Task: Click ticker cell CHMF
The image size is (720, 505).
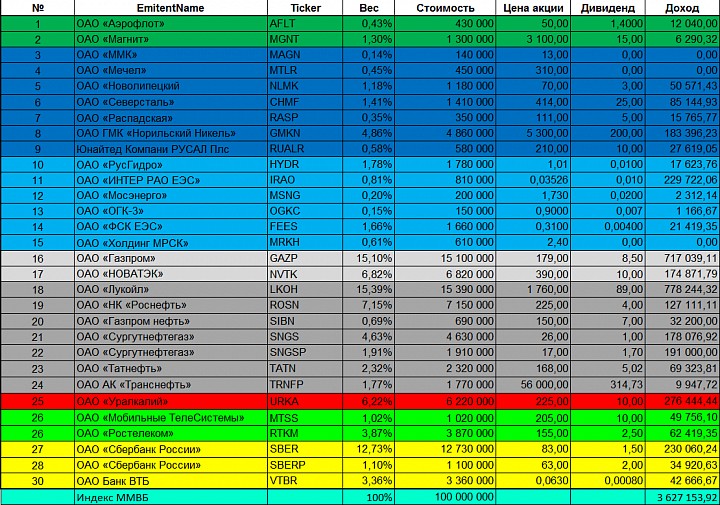Action: click(x=305, y=102)
